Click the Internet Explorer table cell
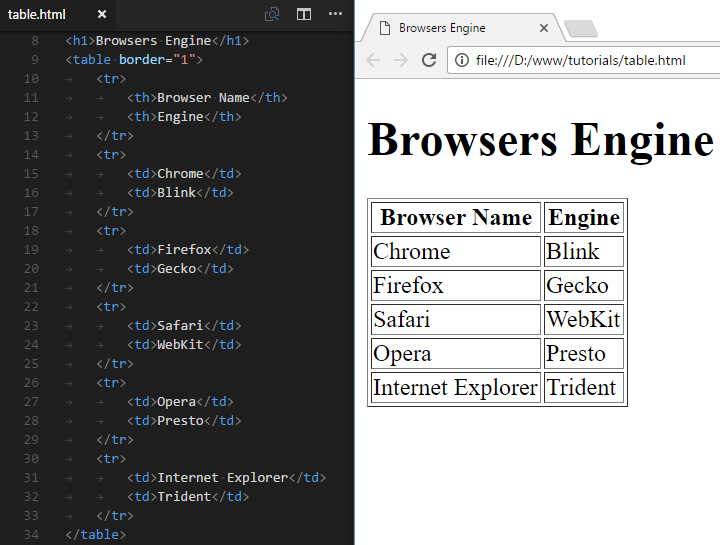This screenshot has width=720, height=545. [456, 387]
